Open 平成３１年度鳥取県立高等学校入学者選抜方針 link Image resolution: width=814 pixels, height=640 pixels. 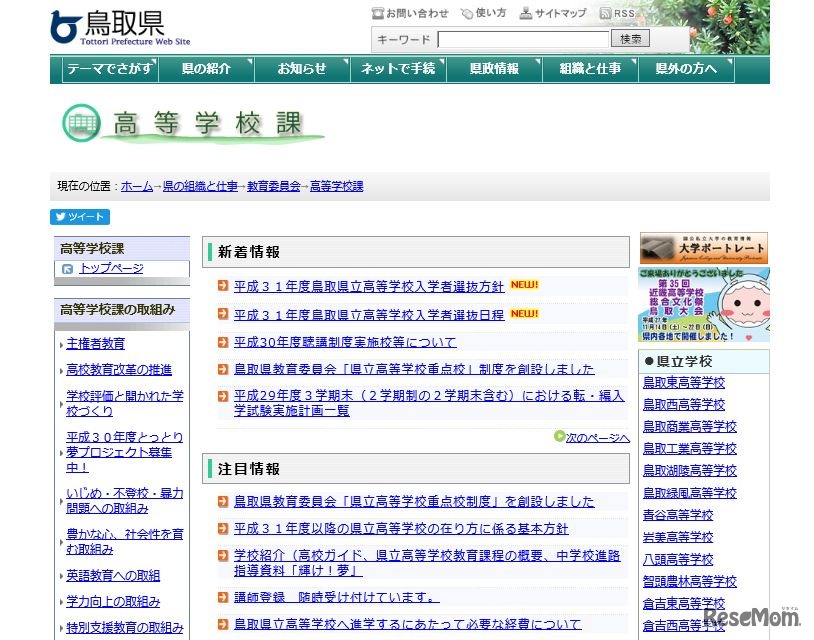click(x=368, y=286)
